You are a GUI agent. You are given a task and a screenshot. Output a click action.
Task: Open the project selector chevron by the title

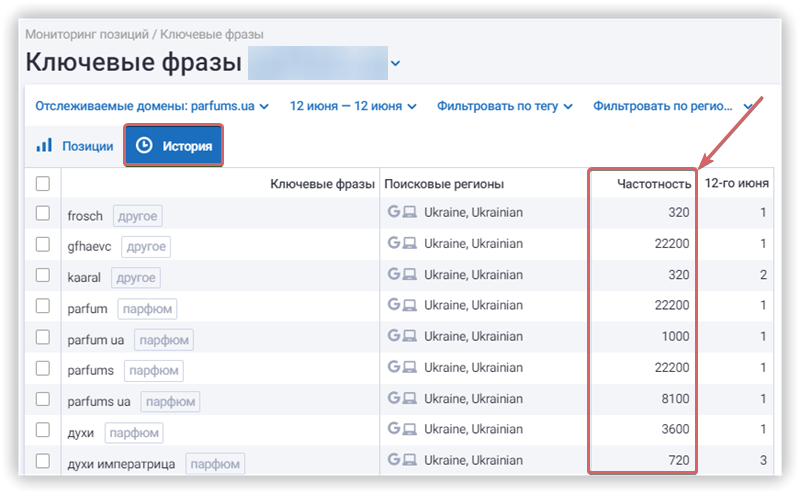395,63
